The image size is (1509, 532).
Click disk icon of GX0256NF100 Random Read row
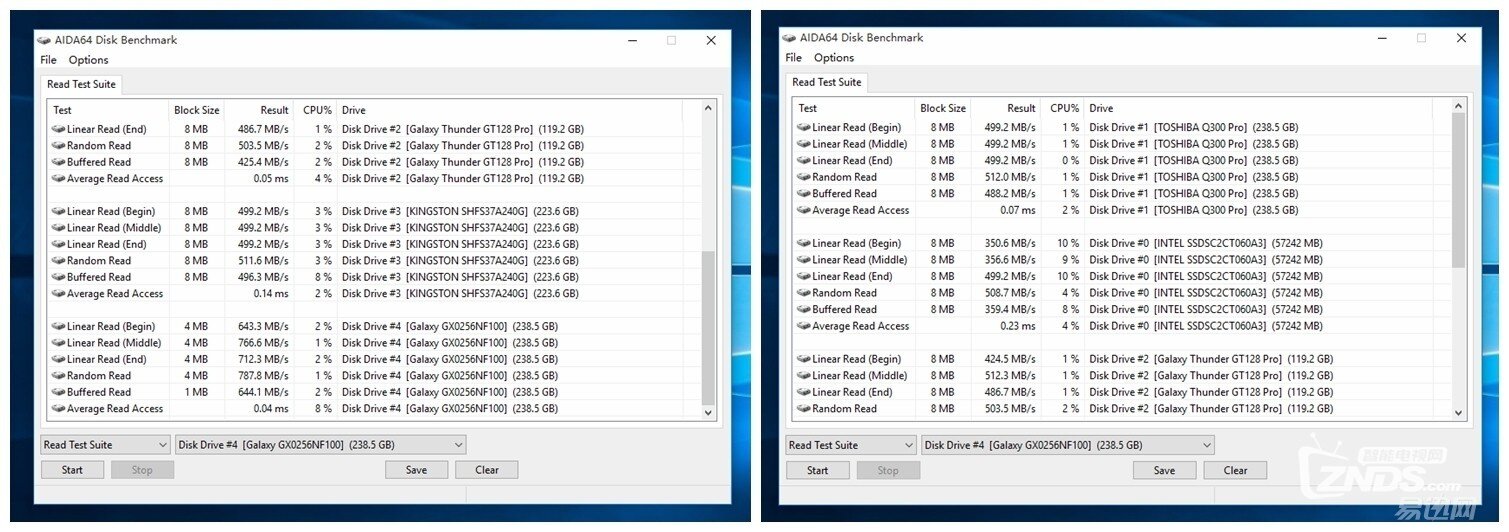point(59,376)
